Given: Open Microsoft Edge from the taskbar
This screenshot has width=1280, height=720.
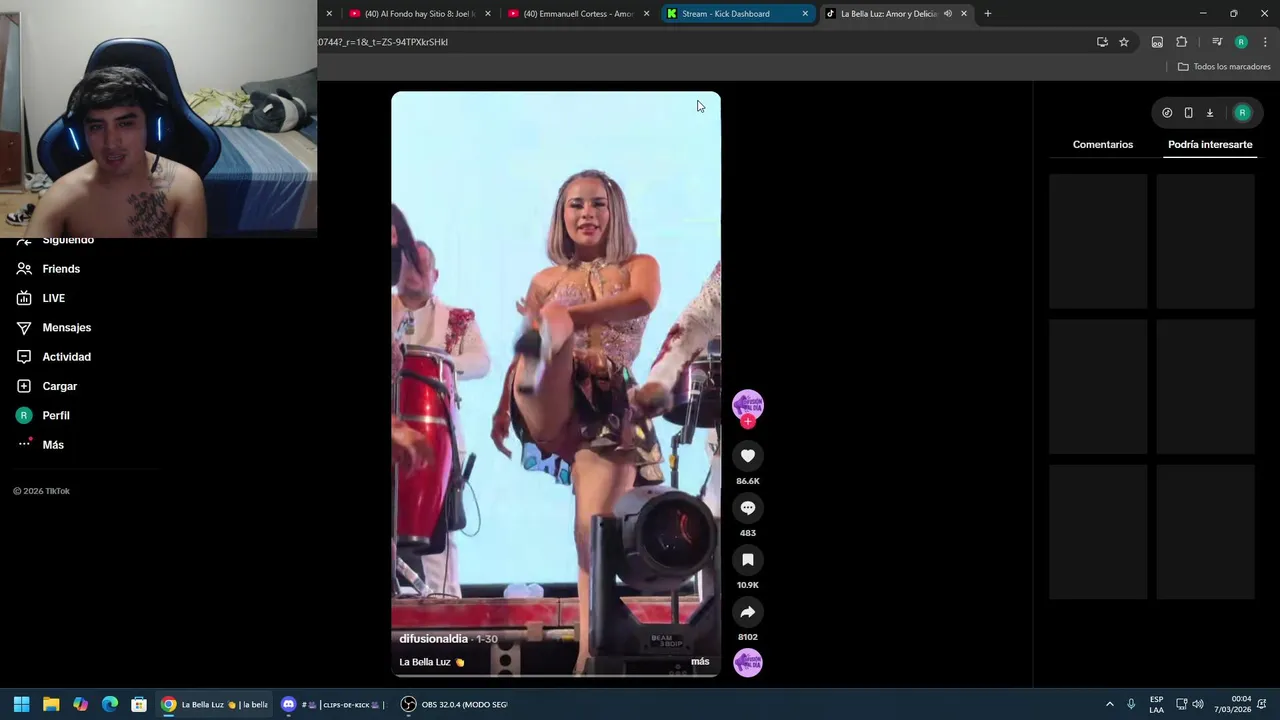Looking at the screenshot, I should [x=110, y=705].
